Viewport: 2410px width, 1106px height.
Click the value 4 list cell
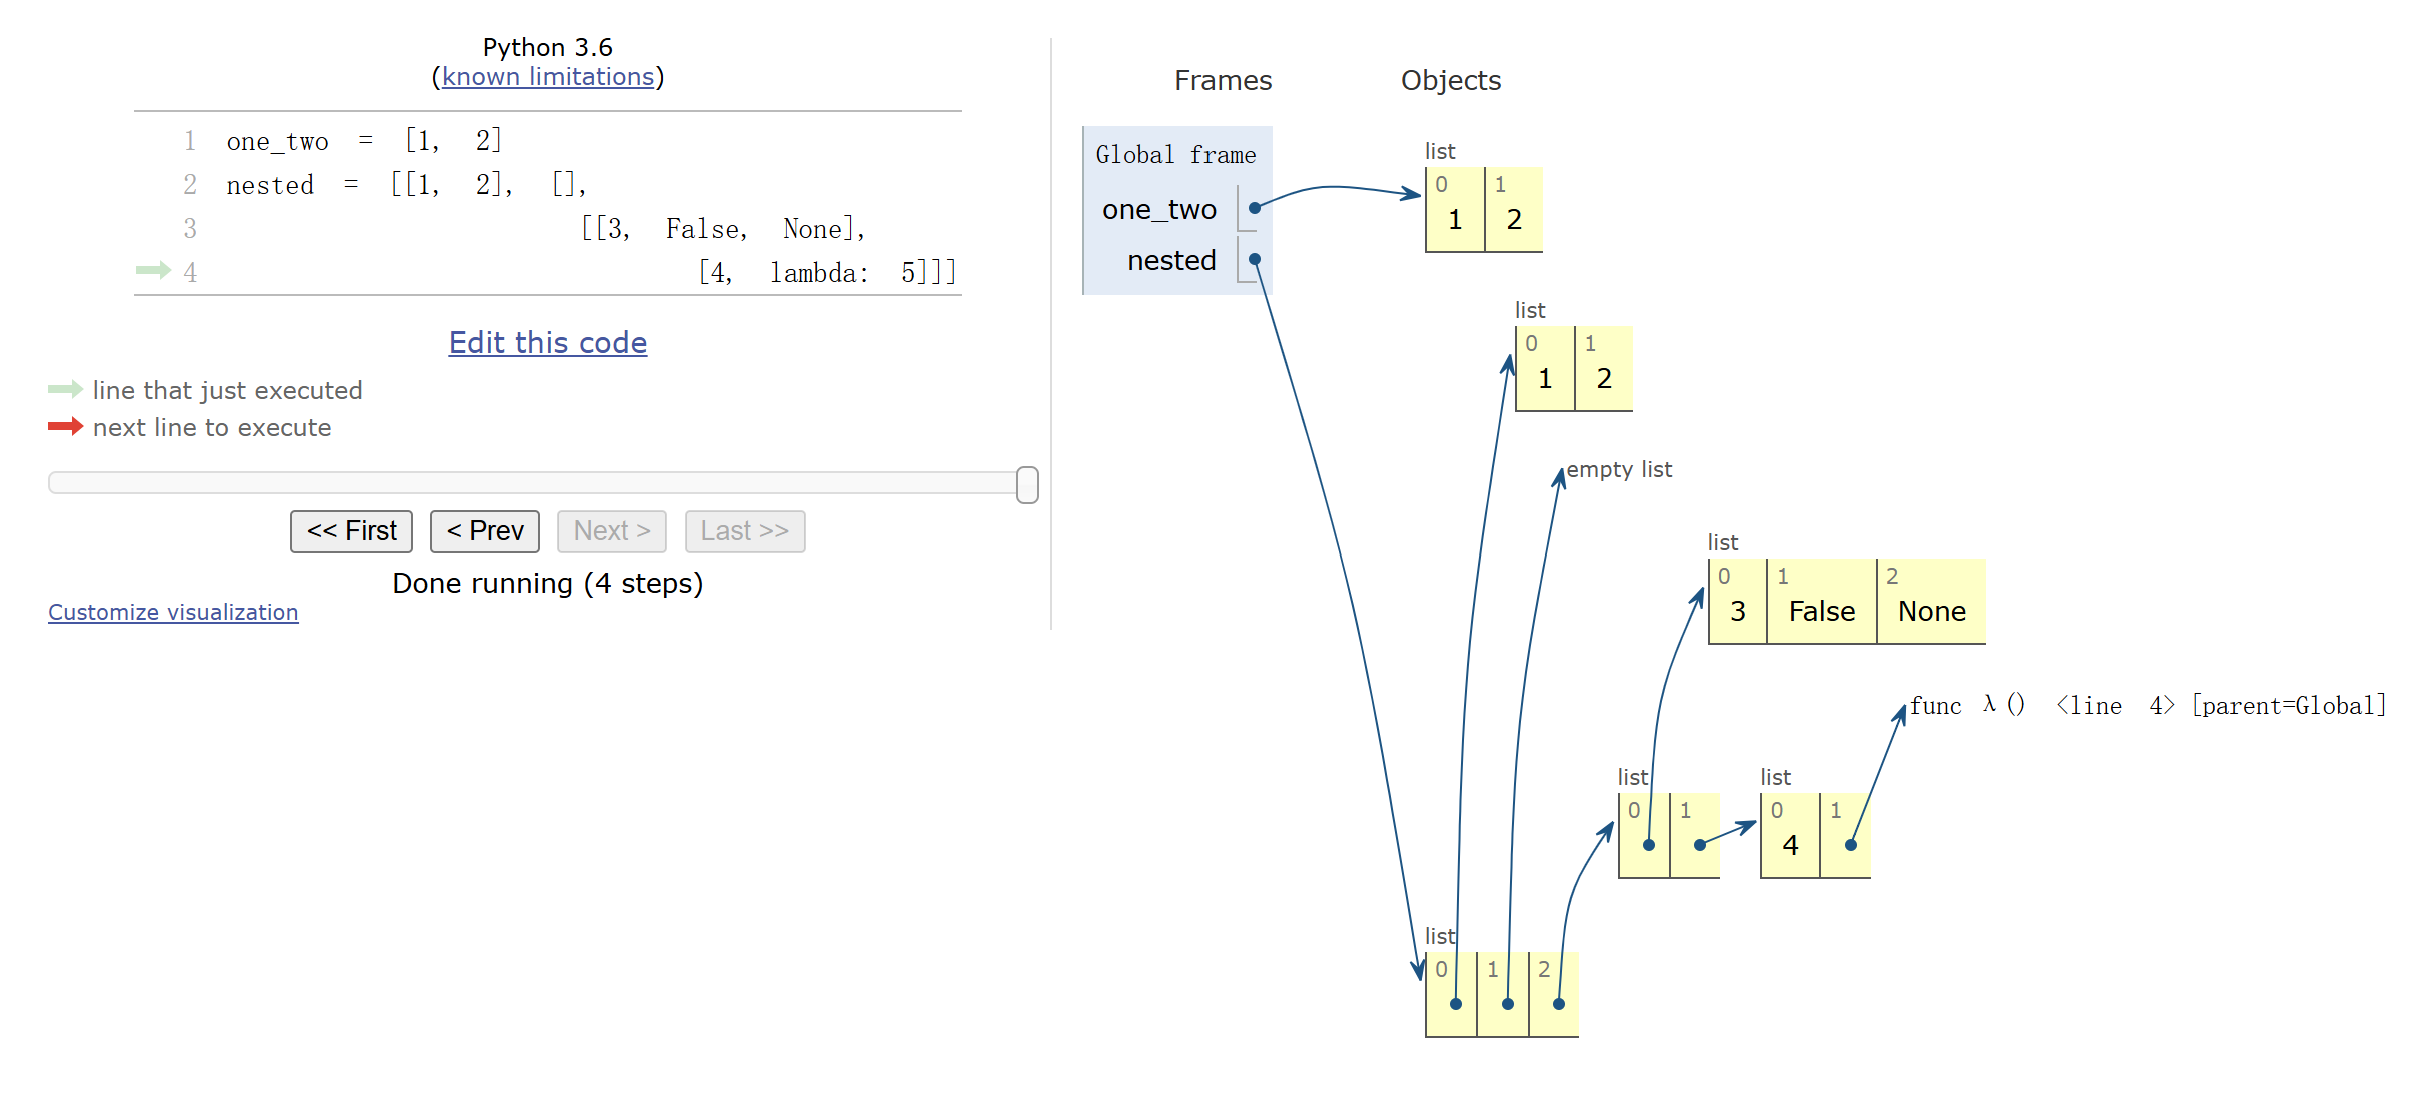pyautogui.click(x=1790, y=836)
